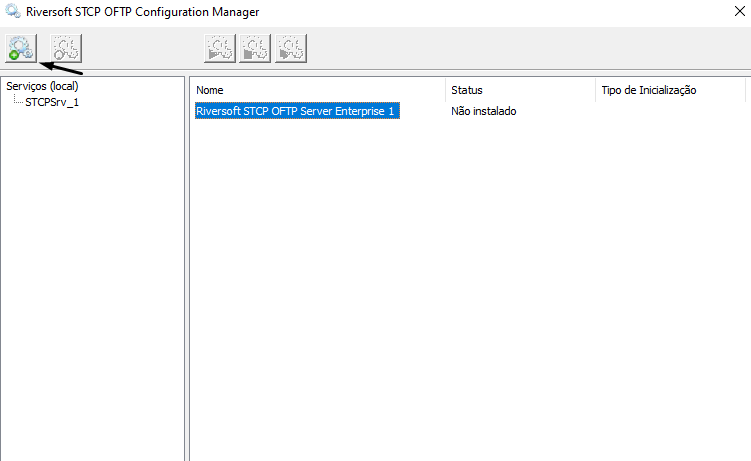Click the disabled remove service gear icon
Screen dimensions: 751x461
click(66, 48)
